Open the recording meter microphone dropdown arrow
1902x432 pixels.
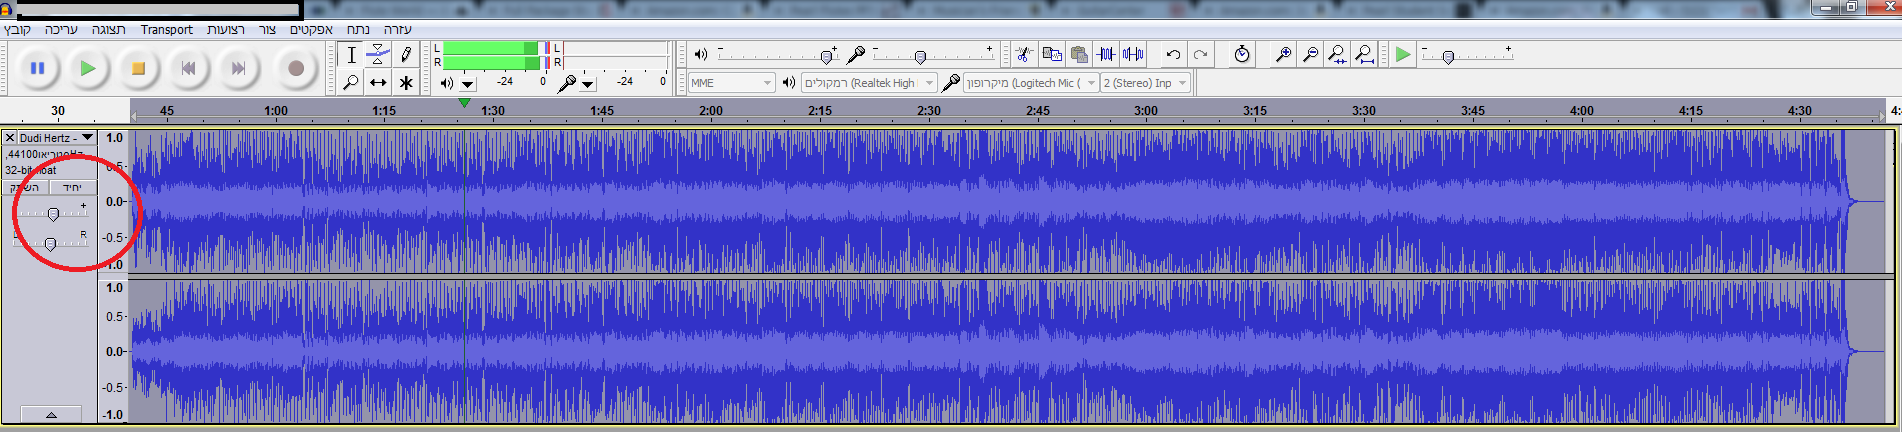[588, 84]
